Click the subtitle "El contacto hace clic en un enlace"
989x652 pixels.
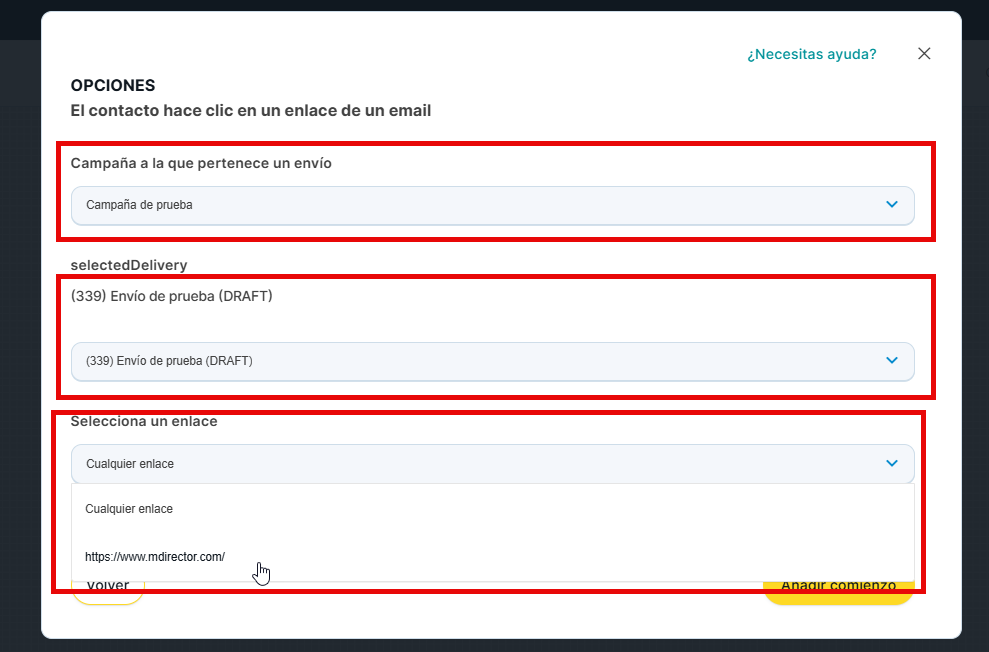tap(250, 111)
